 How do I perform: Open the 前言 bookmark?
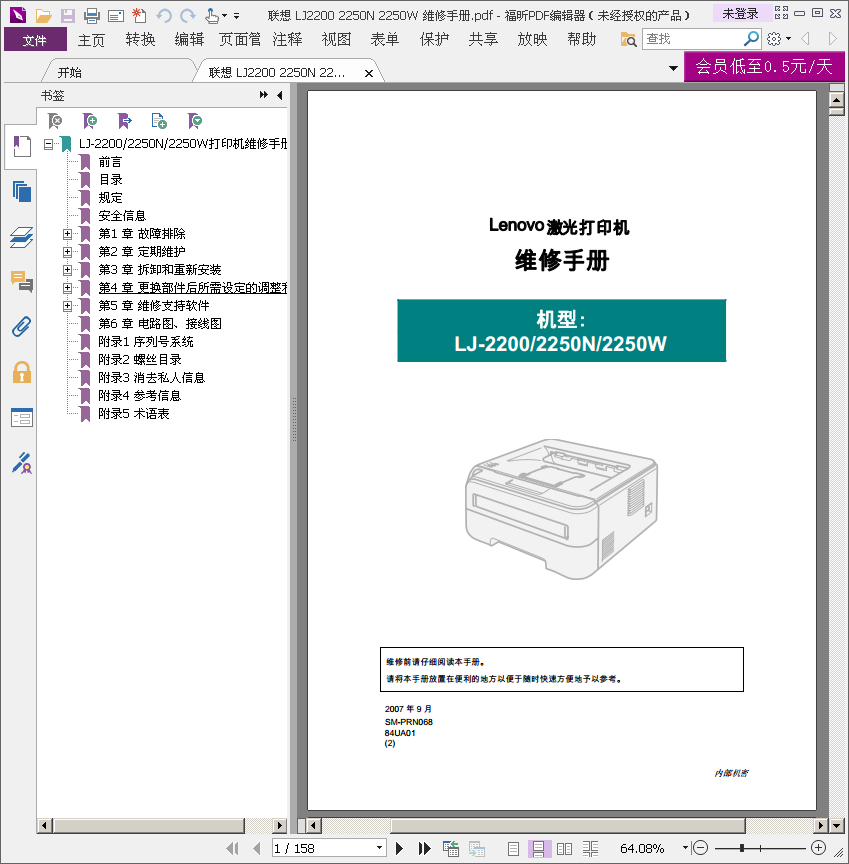click(110, 162)
